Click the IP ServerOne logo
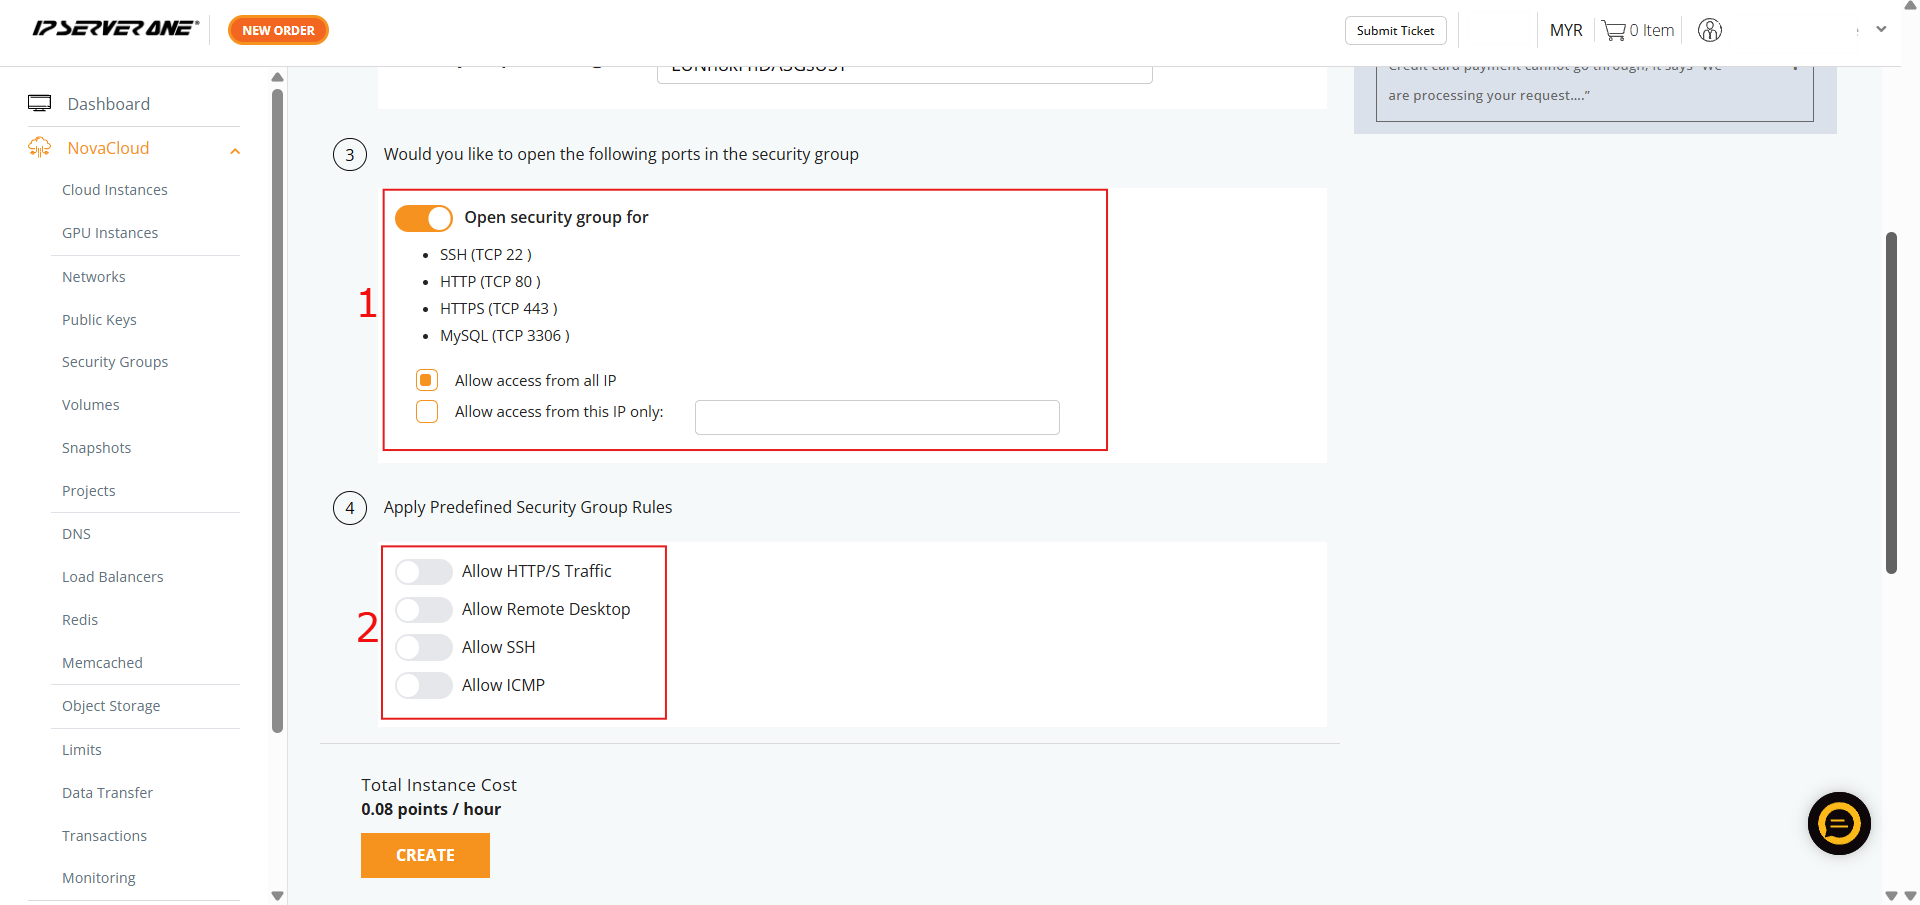1920x905 pixels. point(115,29)
